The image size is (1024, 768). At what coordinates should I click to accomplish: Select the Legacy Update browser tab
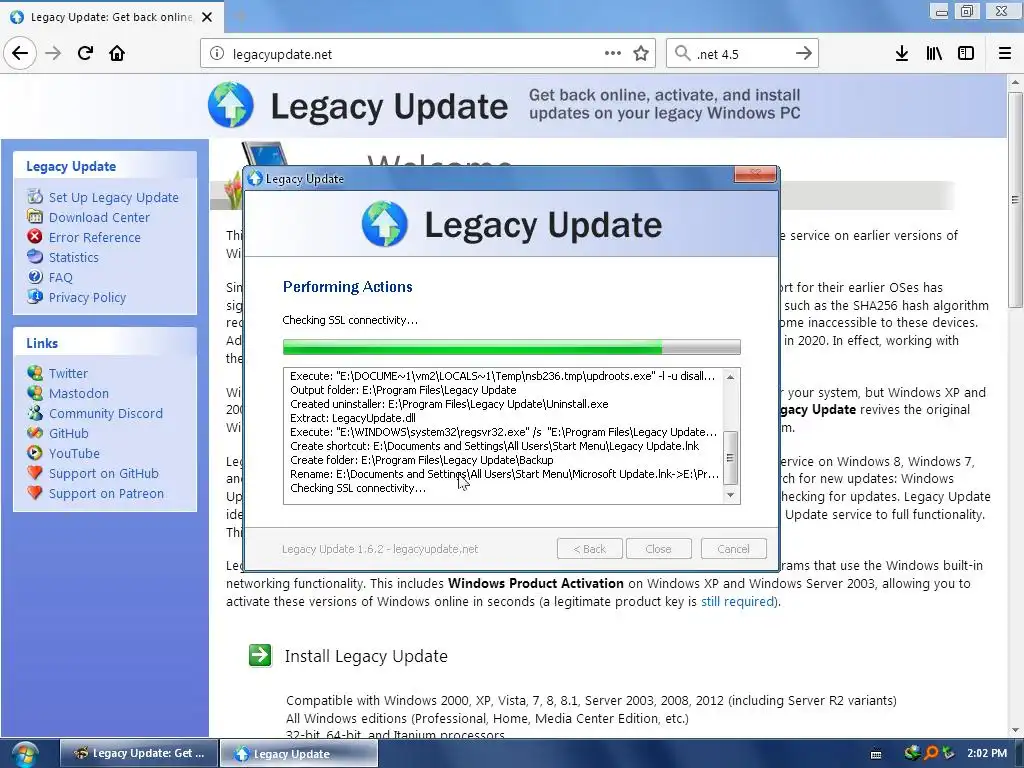tap(112, 17)
